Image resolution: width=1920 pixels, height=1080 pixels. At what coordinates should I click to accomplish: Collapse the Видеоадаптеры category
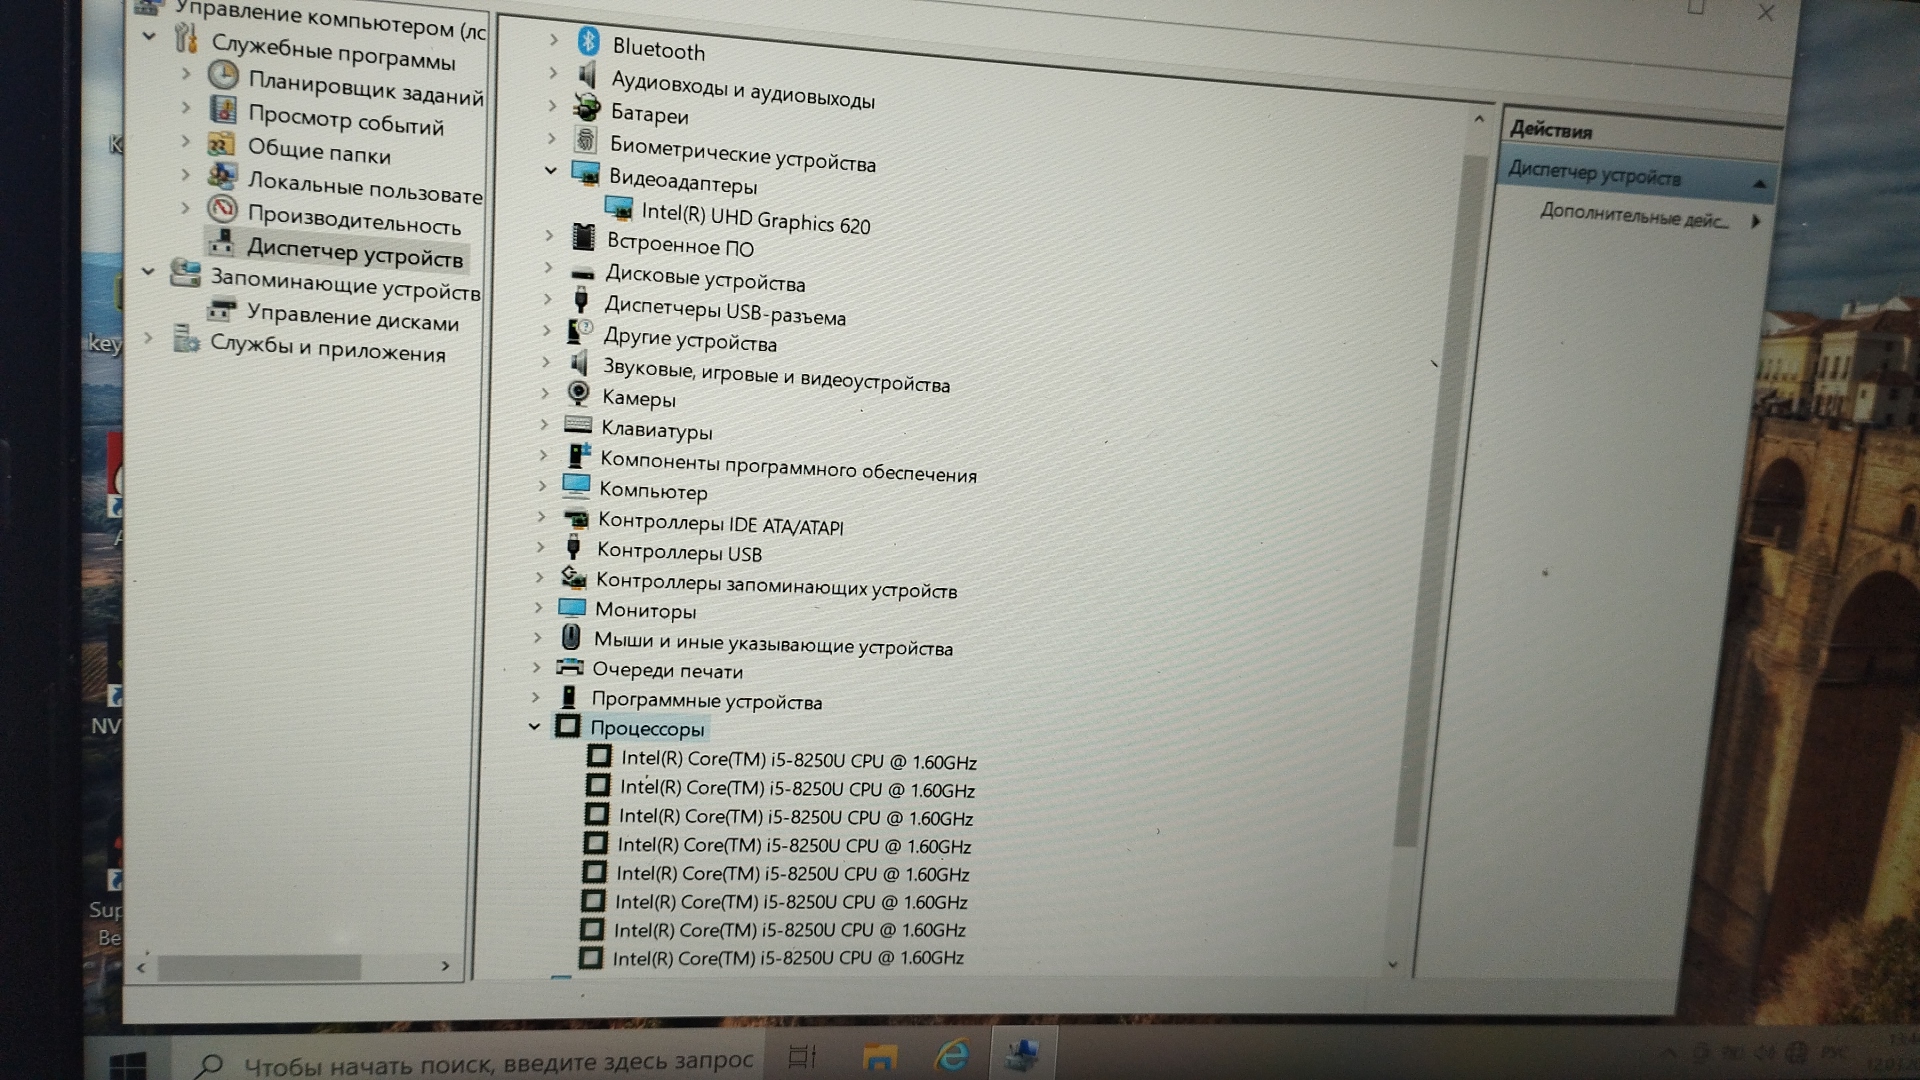[x=550, y=170]
